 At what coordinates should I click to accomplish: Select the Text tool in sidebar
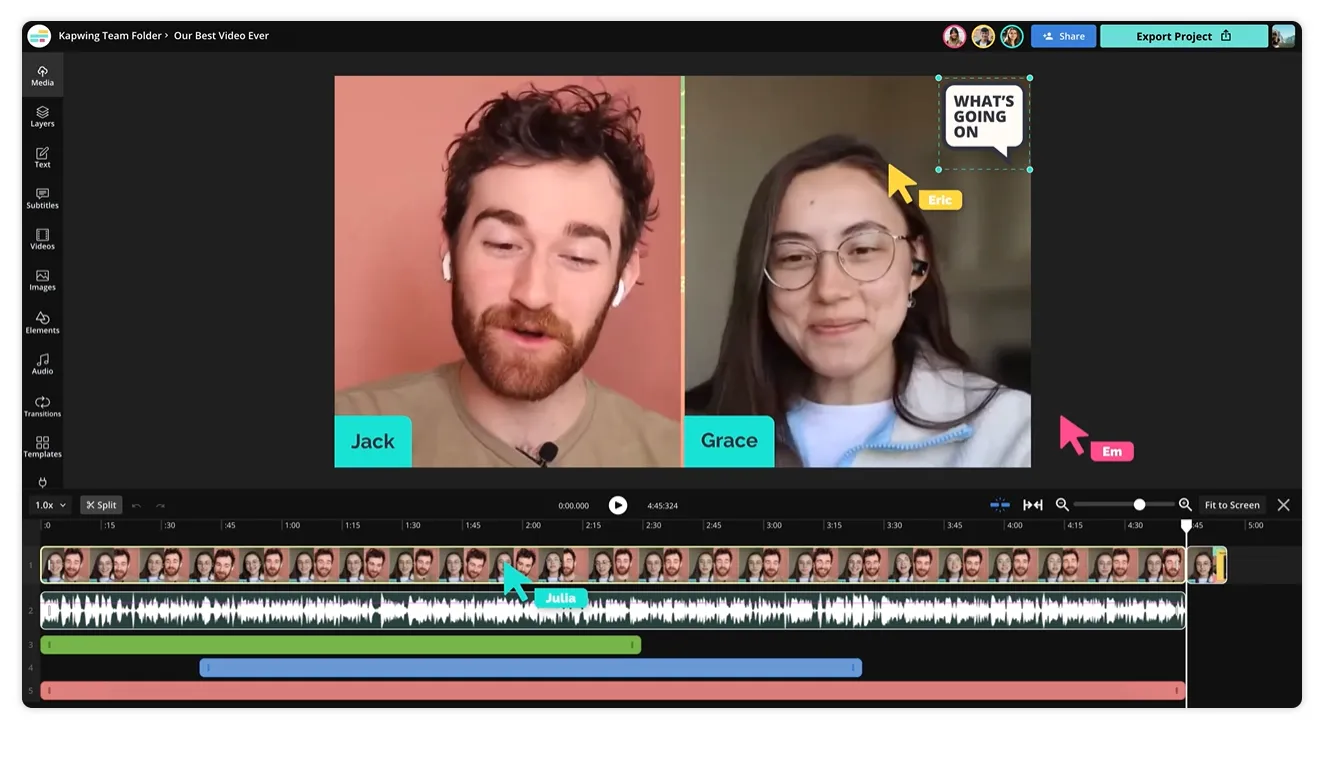click(42, 157)
